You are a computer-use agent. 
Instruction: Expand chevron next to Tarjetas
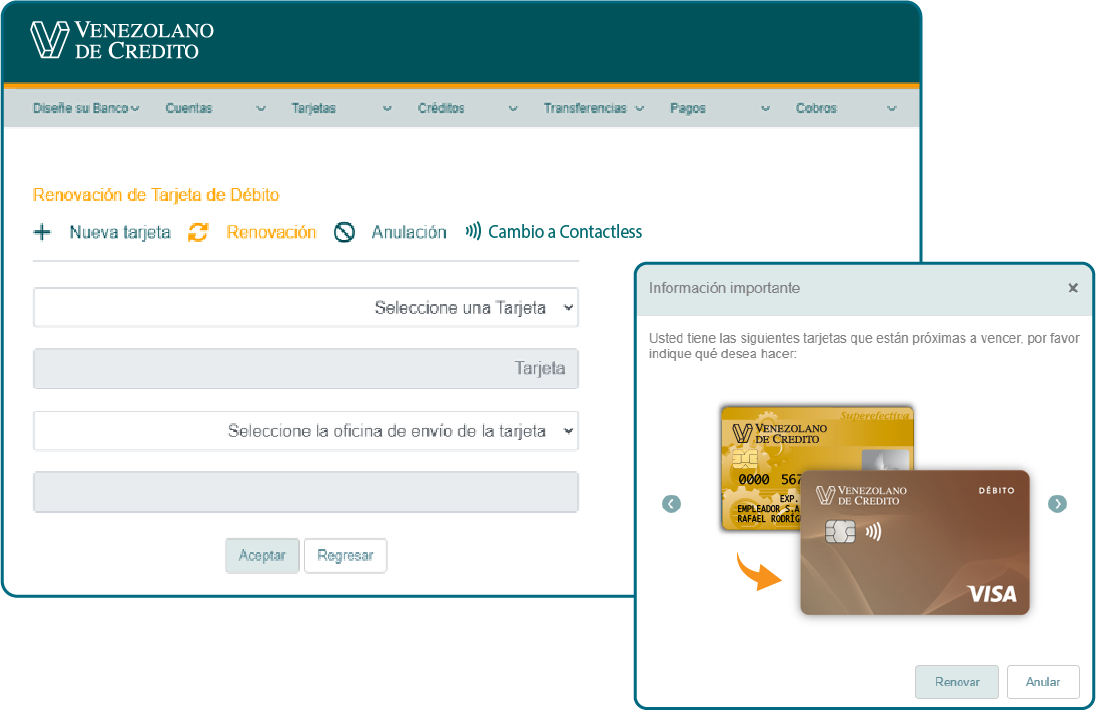tap(387, 108)
